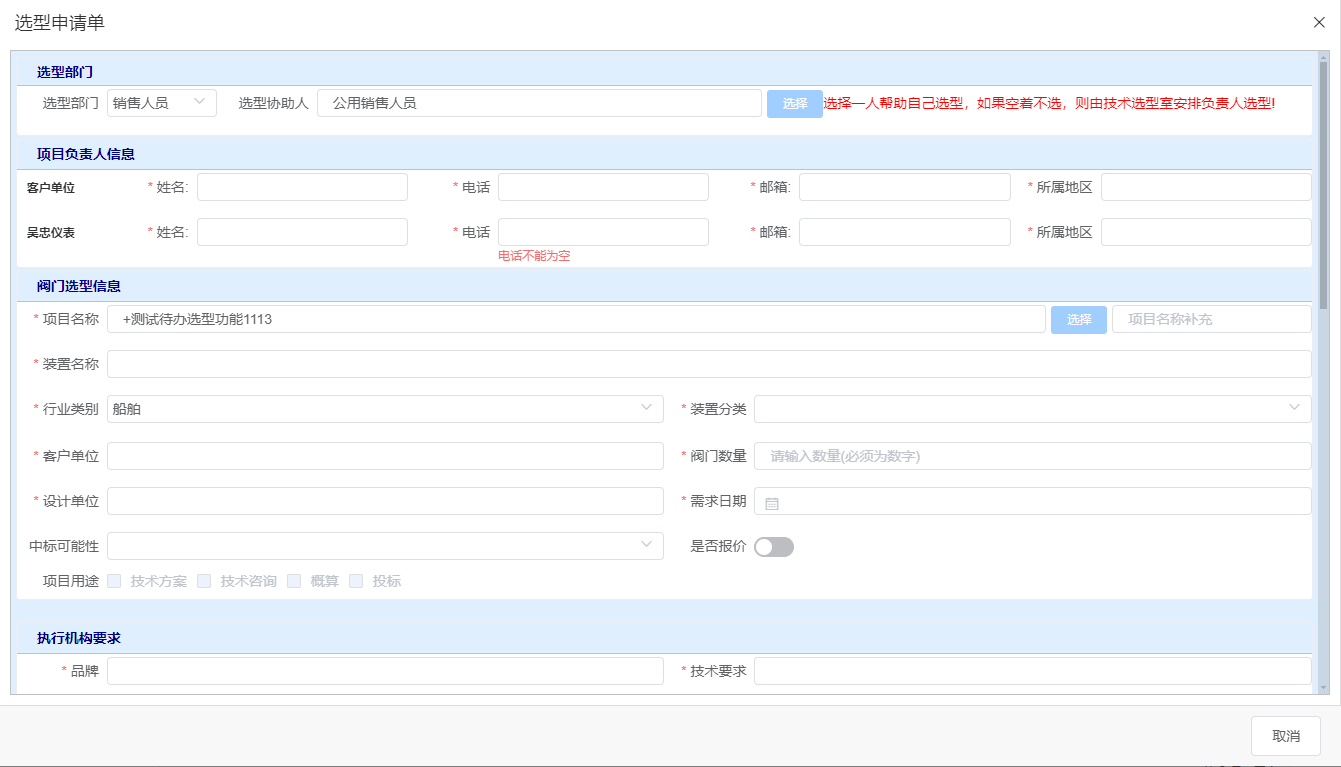Click the 装置名称 input field
Screen dimensions: 1341x767
coord(709,364)
